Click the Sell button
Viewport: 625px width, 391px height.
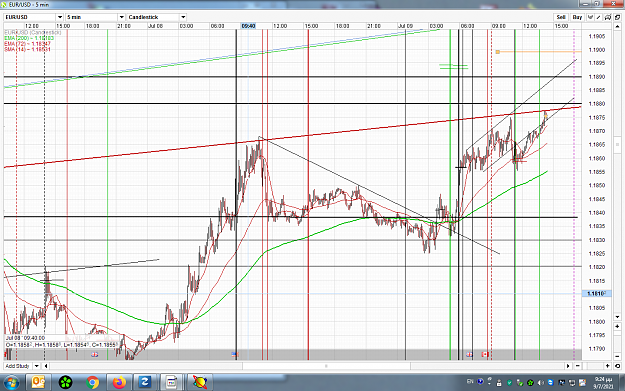(561, 17)
